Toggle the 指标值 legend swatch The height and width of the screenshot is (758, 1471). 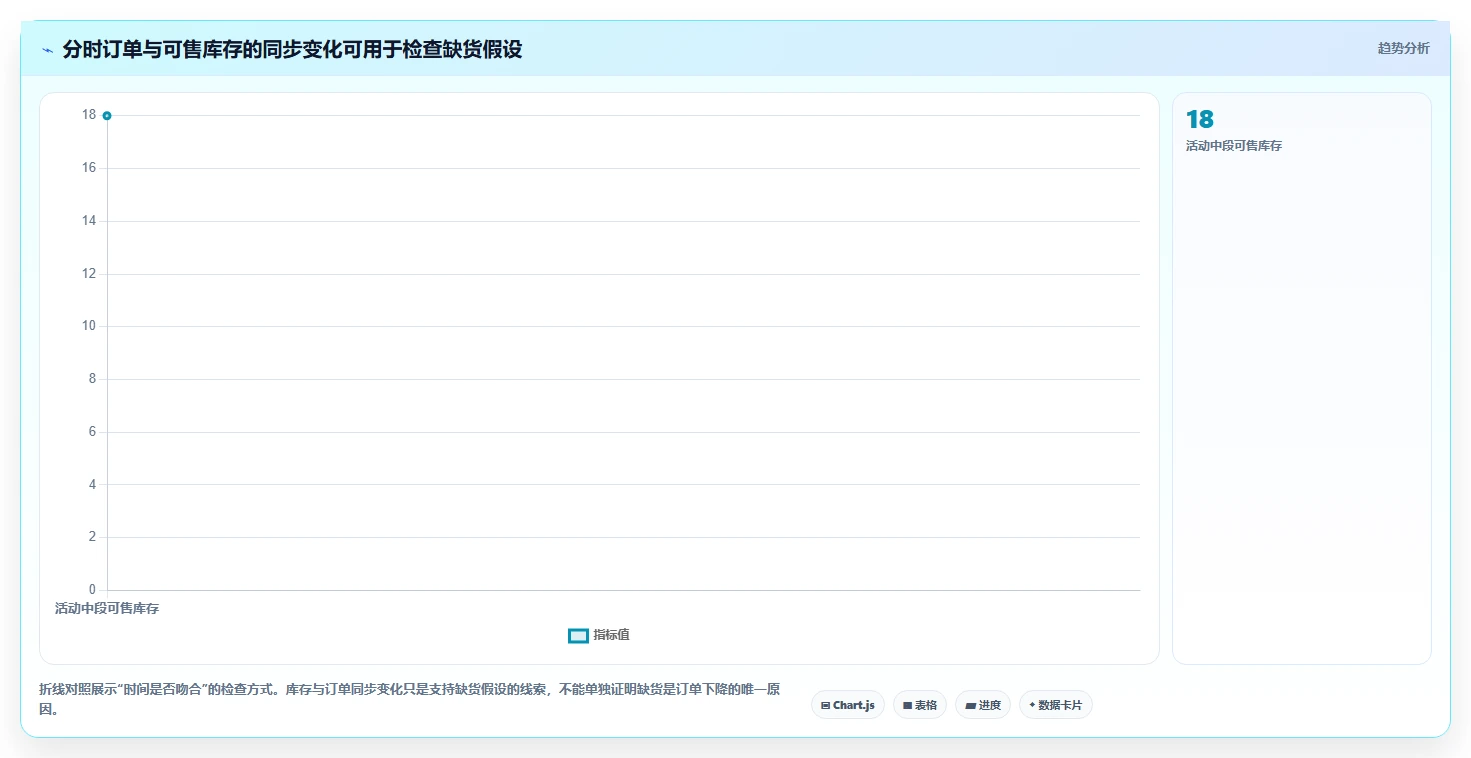(x=578, y=636)
